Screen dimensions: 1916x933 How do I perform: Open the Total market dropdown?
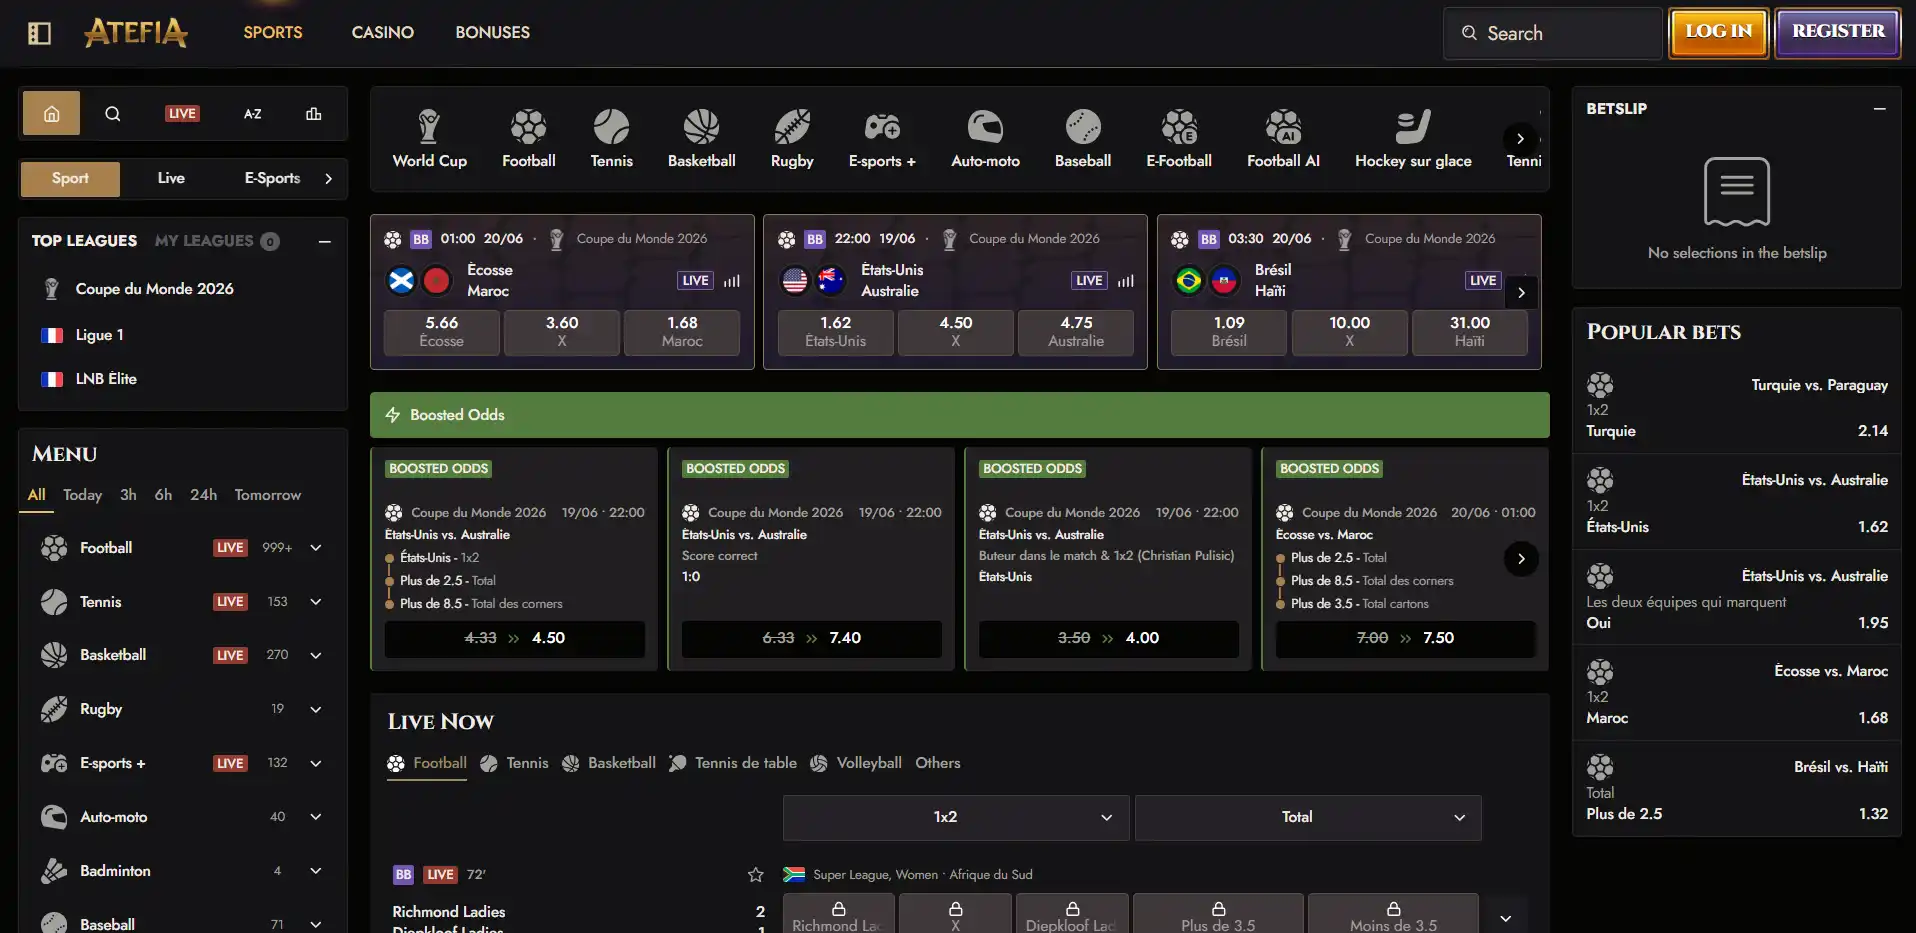click(1308, 818)
